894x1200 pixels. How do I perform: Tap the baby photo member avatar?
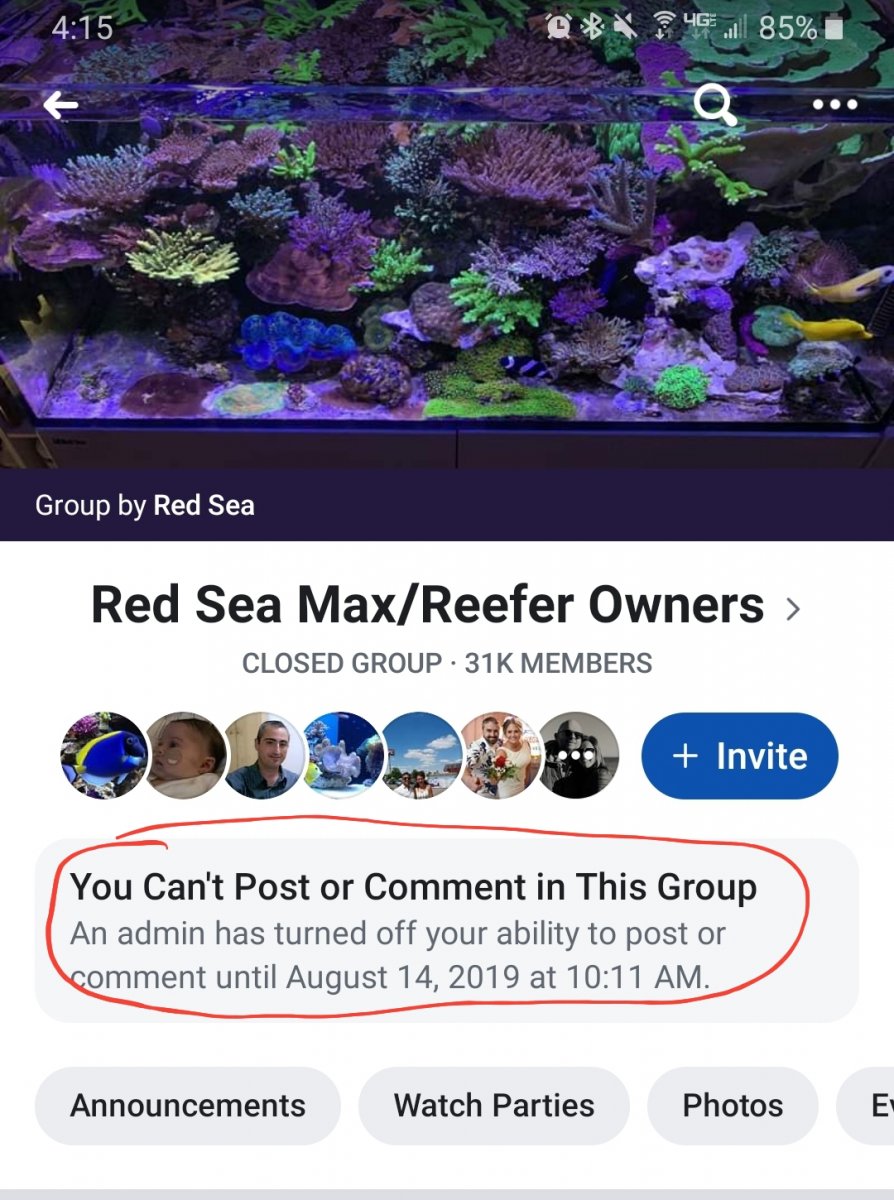pos(185,755)
